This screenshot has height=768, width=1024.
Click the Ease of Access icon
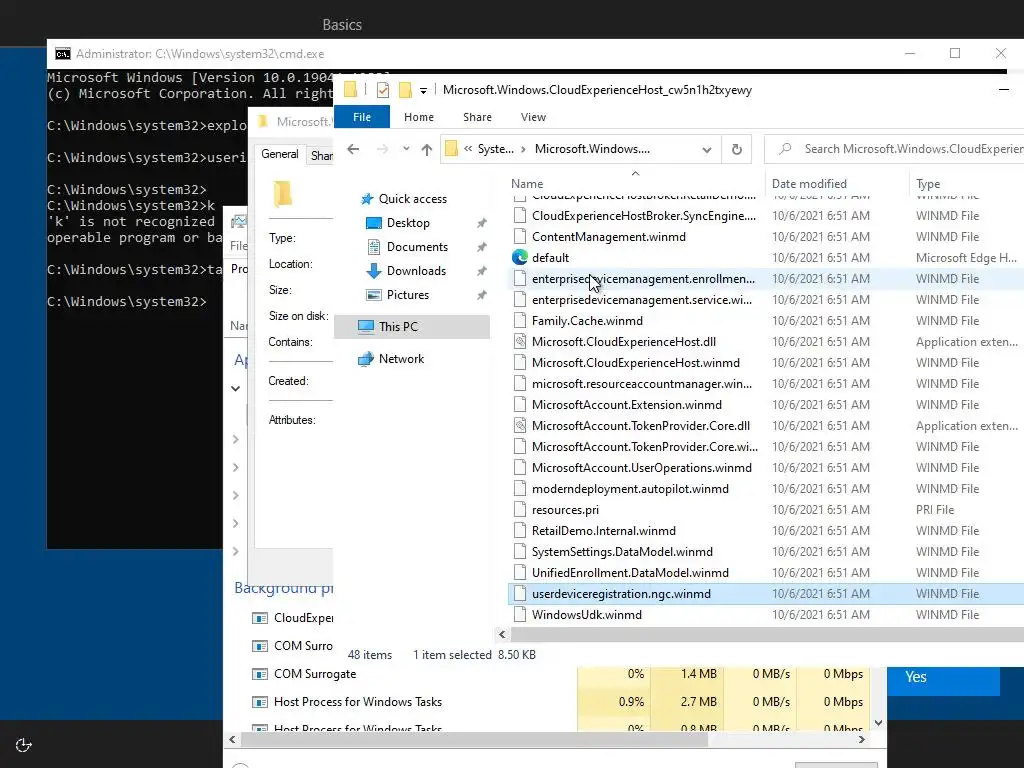(24, 744)
